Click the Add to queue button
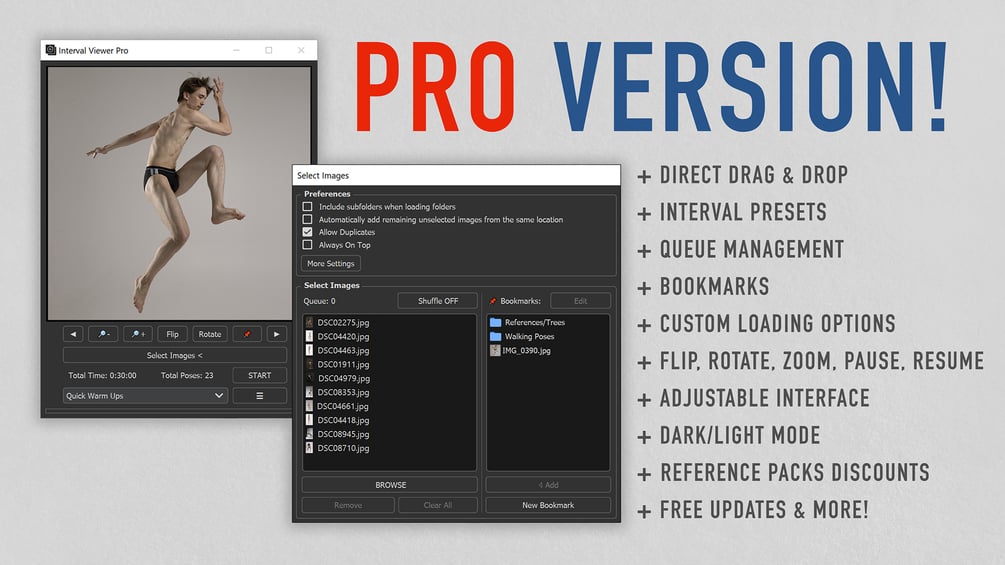The image size is (1005, 565). click(548, 485)
